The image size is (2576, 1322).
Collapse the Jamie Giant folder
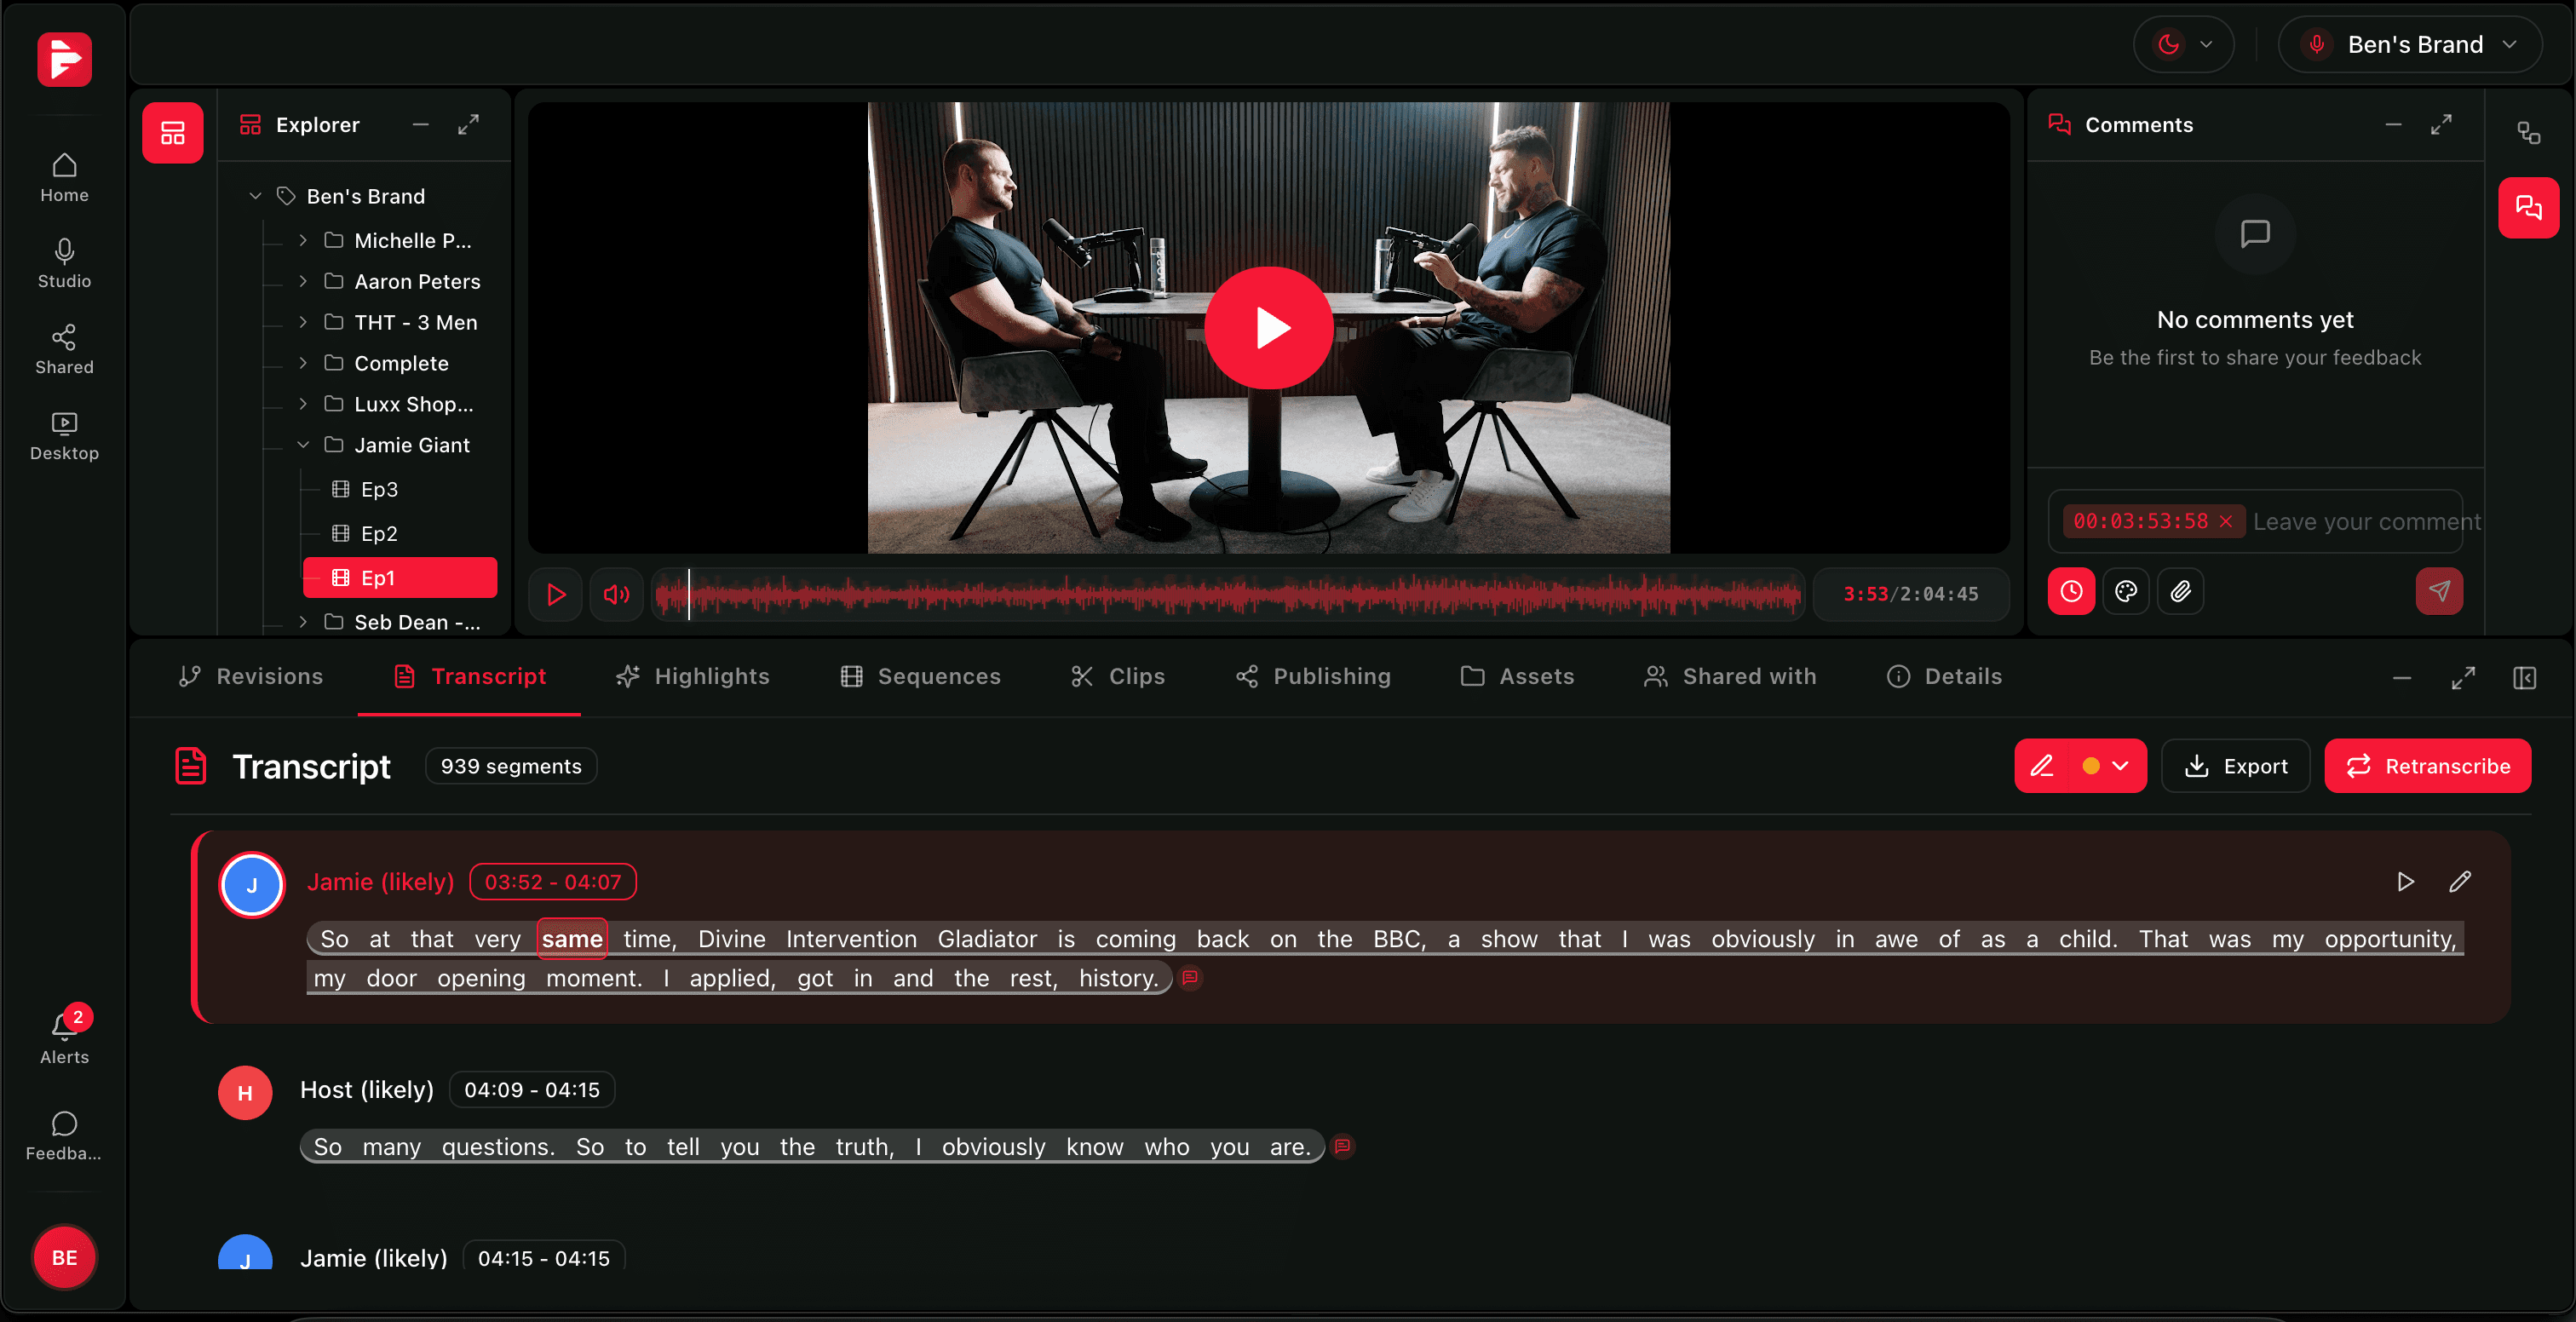point(304,445)
